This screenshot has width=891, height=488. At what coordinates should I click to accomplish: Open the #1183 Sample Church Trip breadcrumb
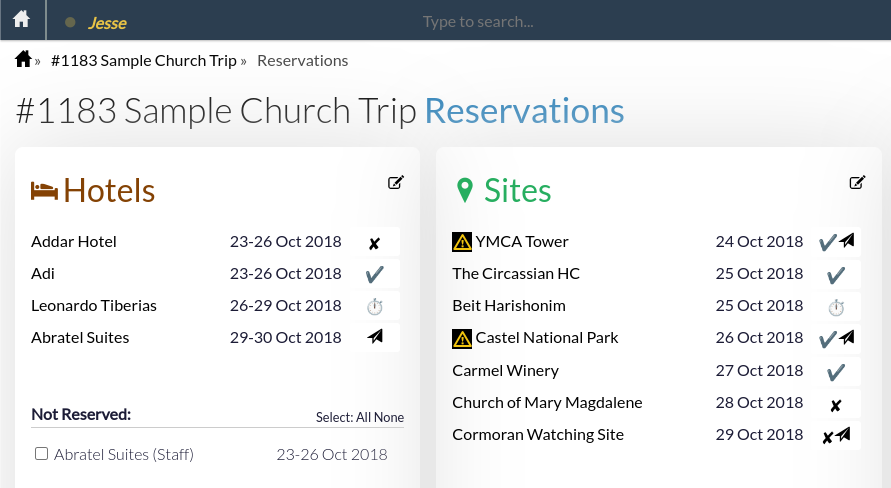coord(144,61)
